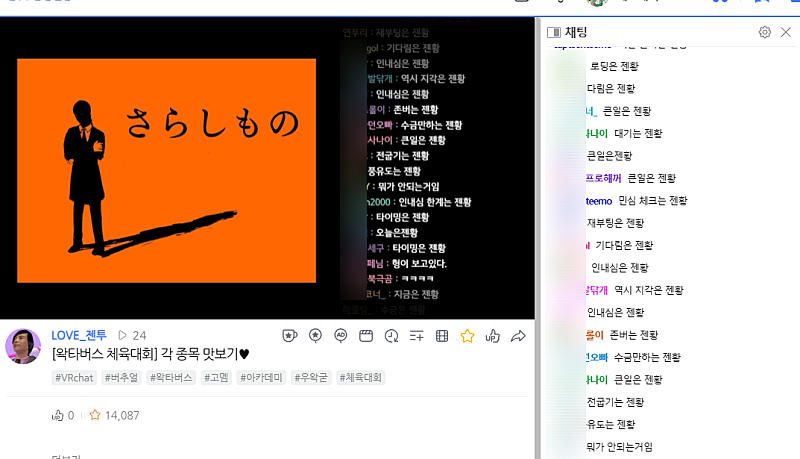This screenshot has width=800, height=459.
Task: Select the #체육대회 hashtag
Action: click(360, 377)
